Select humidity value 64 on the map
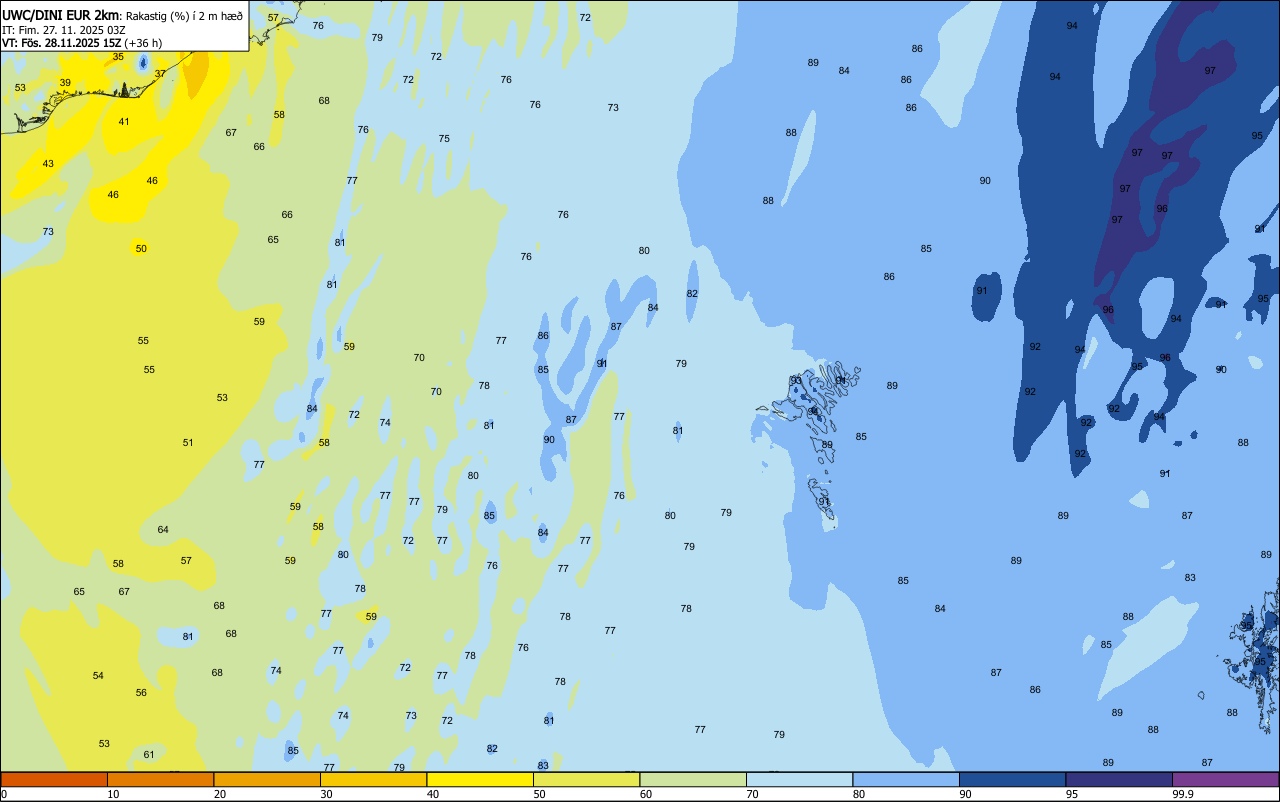This screenshot has height=802, width=1280. [x=163, y=530]
